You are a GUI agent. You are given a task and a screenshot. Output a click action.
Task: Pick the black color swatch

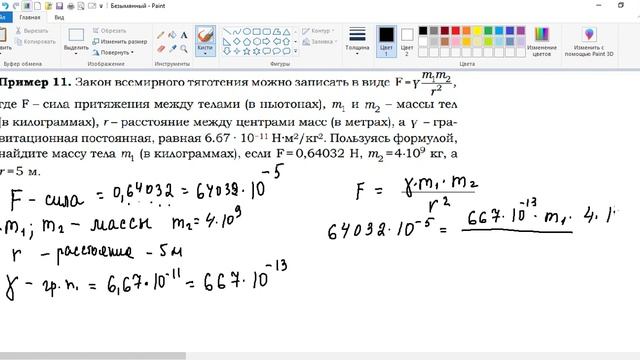(x=423, y=31)
